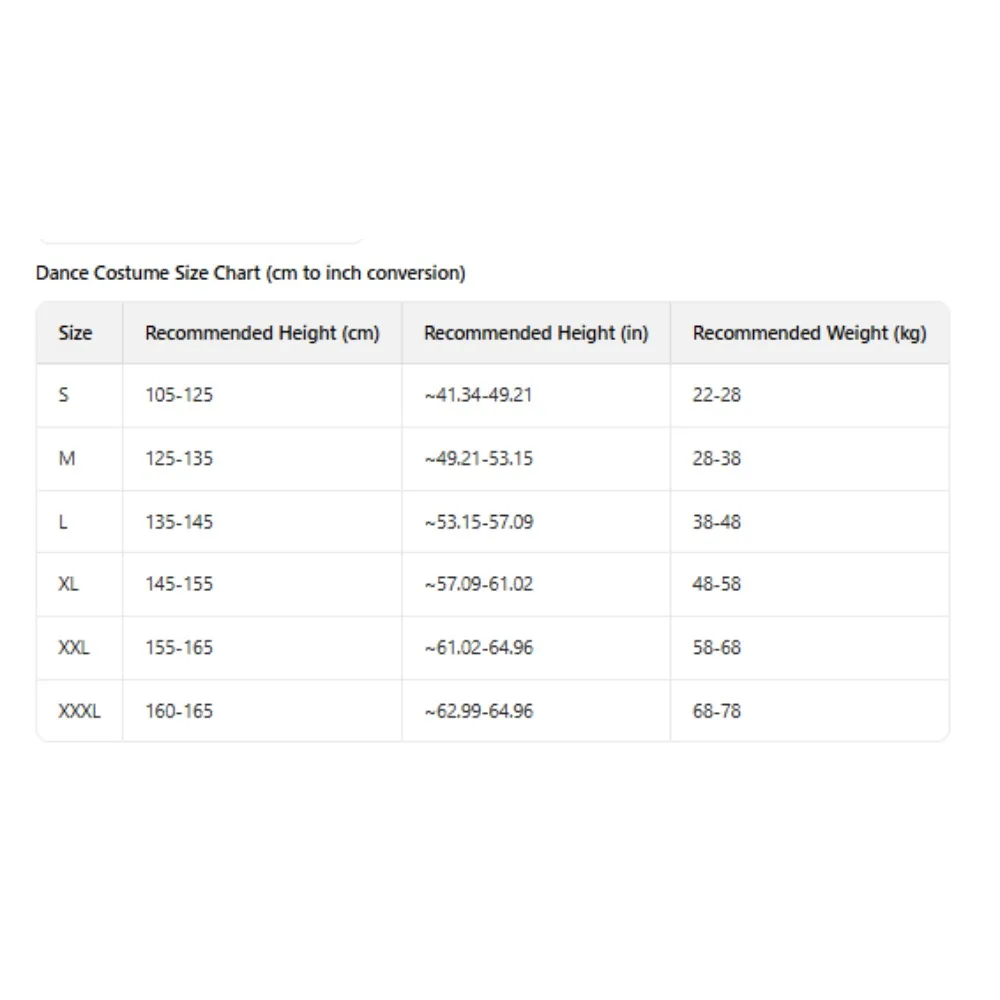The image size is (1000, 1000).
Task: Select the Dance Costume Size Chart title
Action: click(x=250, y=273)
